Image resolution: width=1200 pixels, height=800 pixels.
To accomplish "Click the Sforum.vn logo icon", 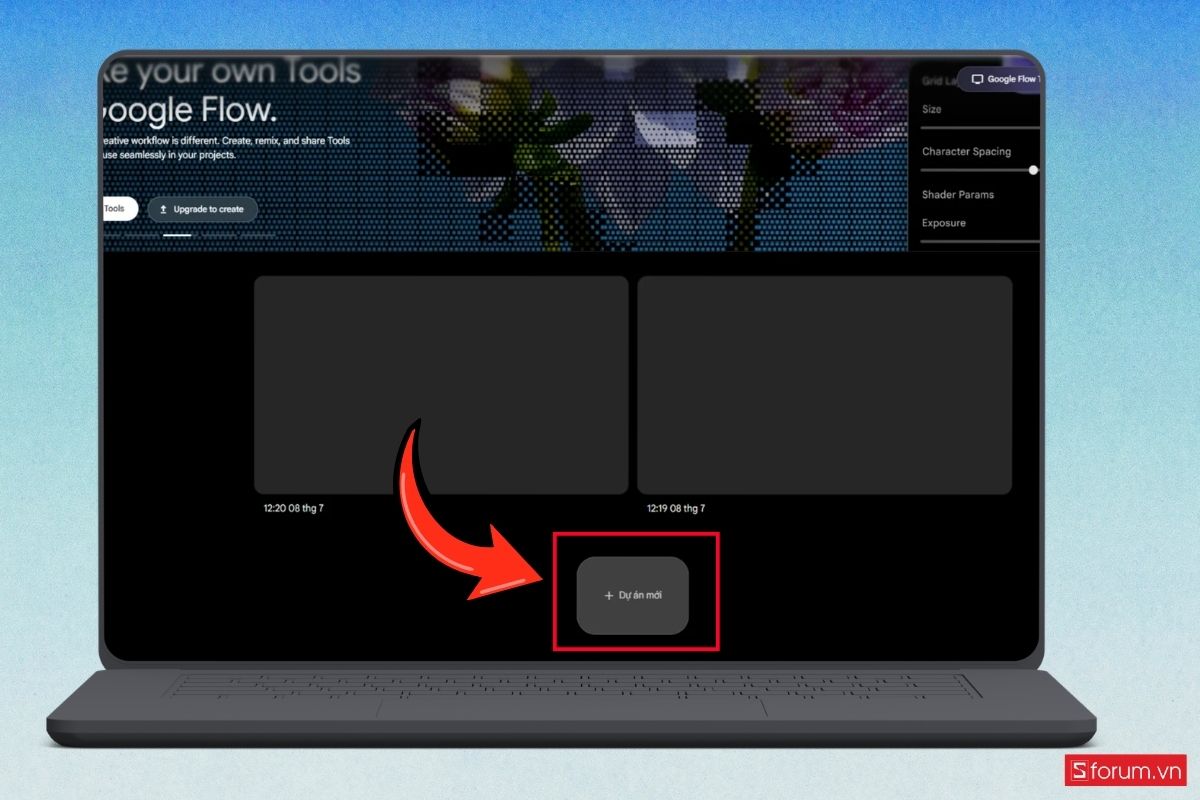I will pos(1077,770).
